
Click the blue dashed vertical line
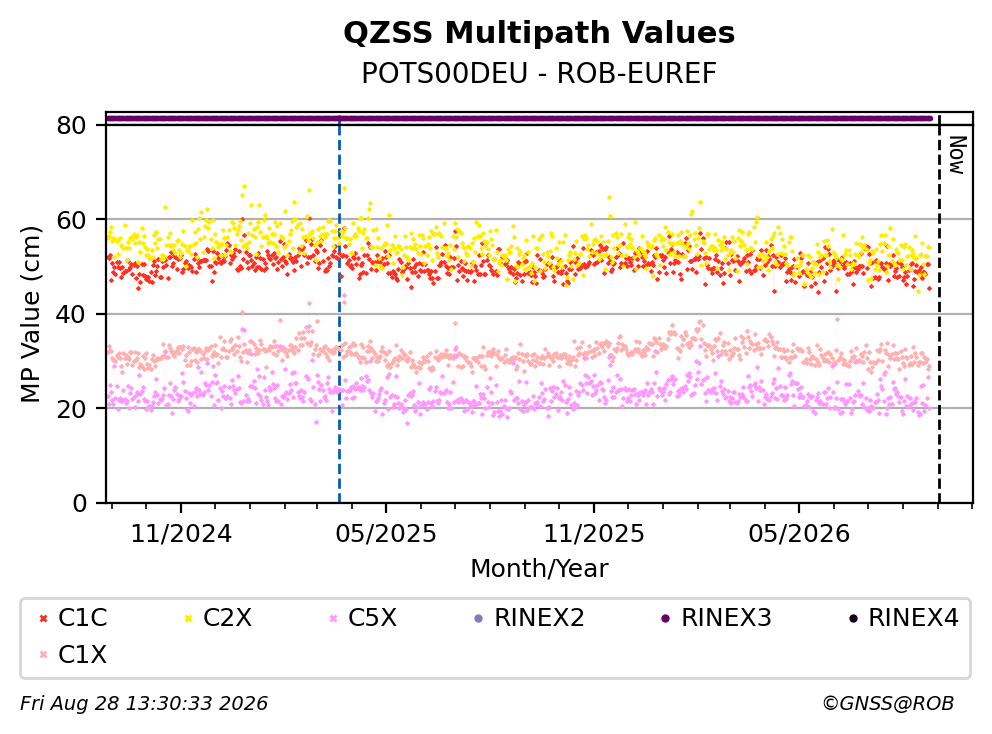(x=340, y=310)
